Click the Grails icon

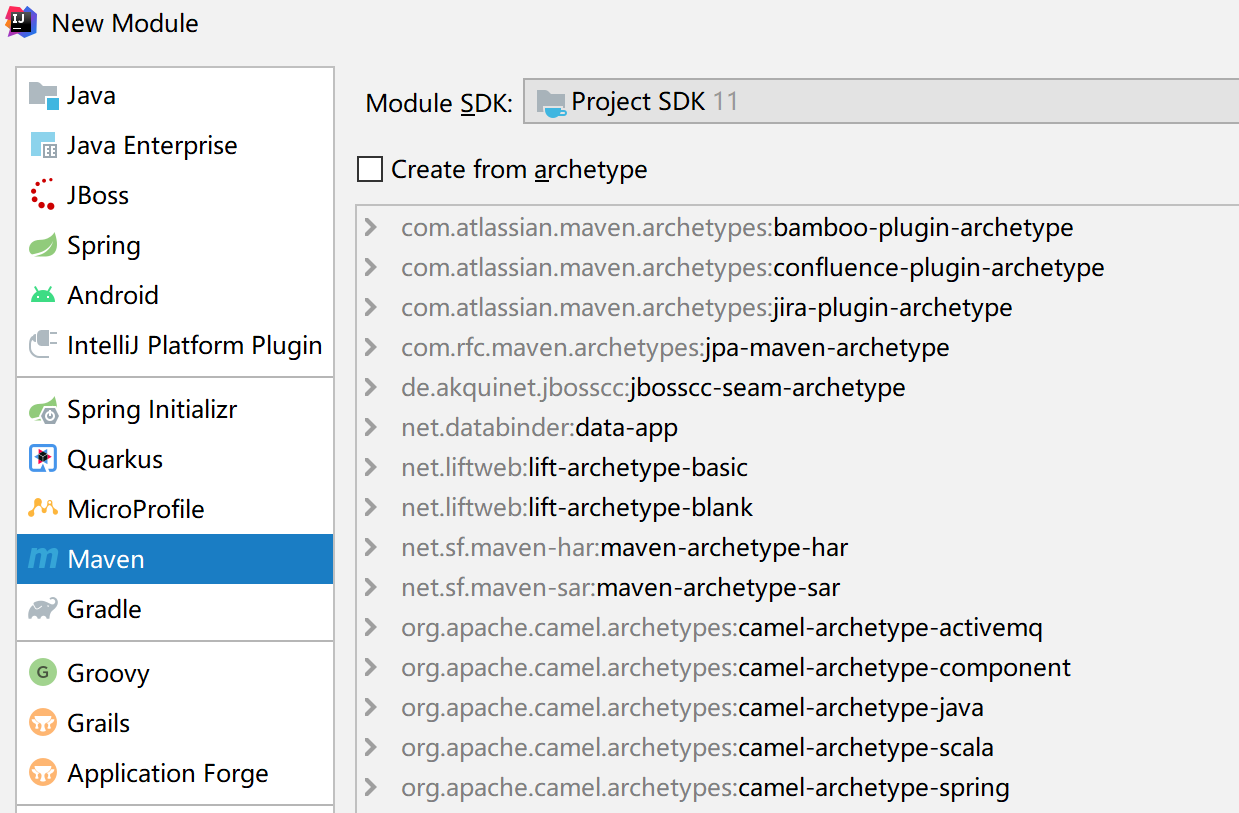(43, 724)
